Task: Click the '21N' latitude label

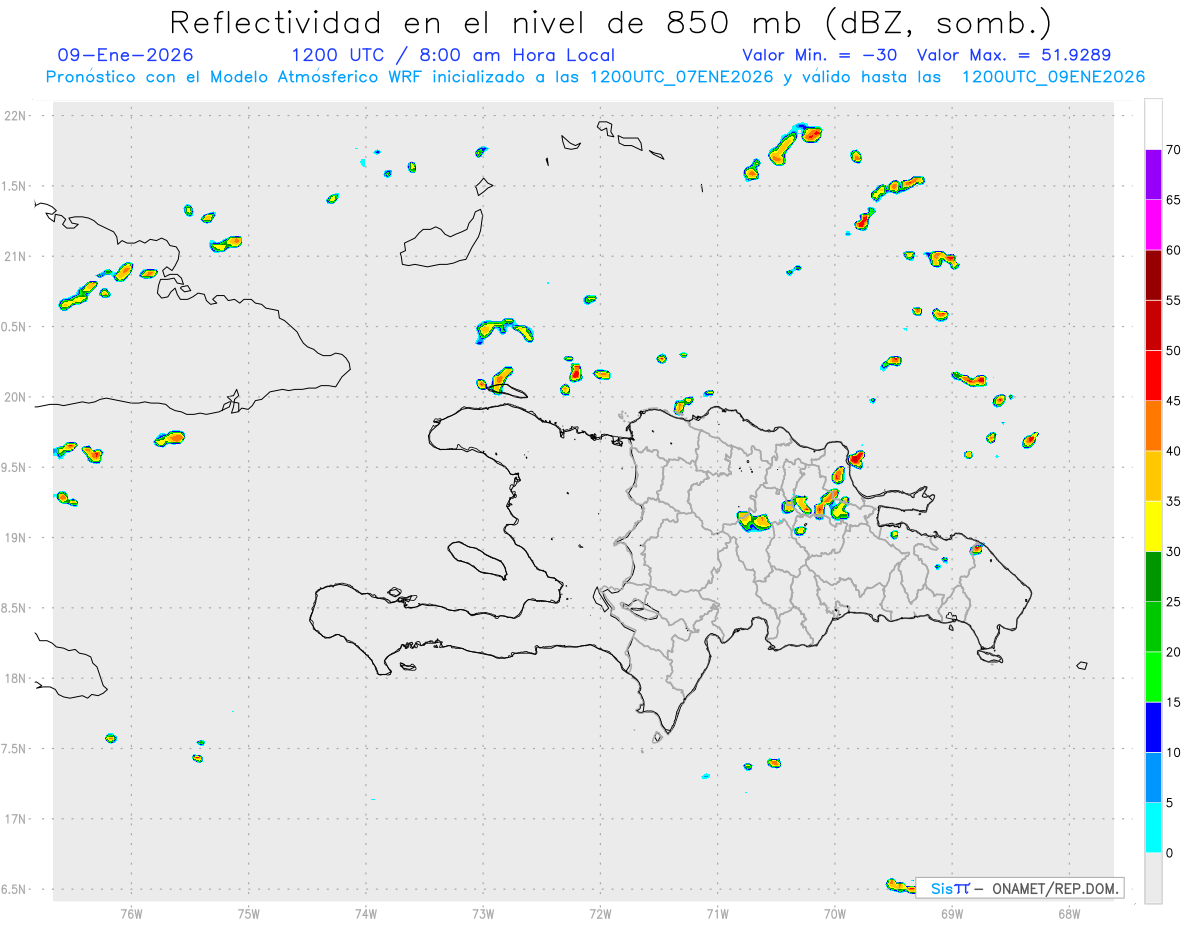Action: tap(17, 256)
